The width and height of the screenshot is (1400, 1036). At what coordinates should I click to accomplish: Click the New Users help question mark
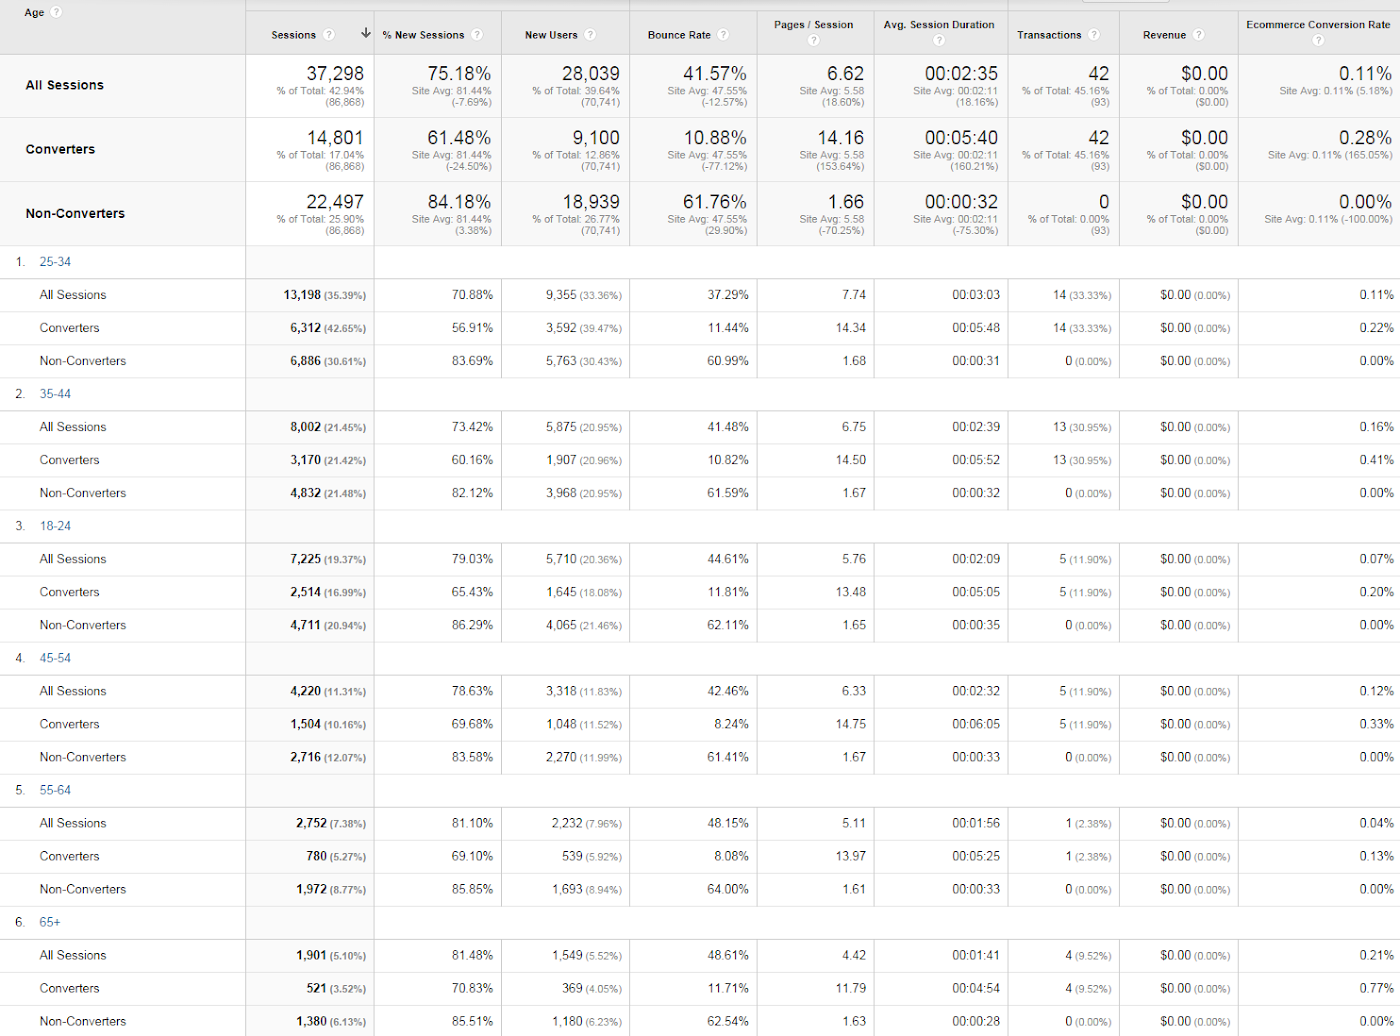590,35
